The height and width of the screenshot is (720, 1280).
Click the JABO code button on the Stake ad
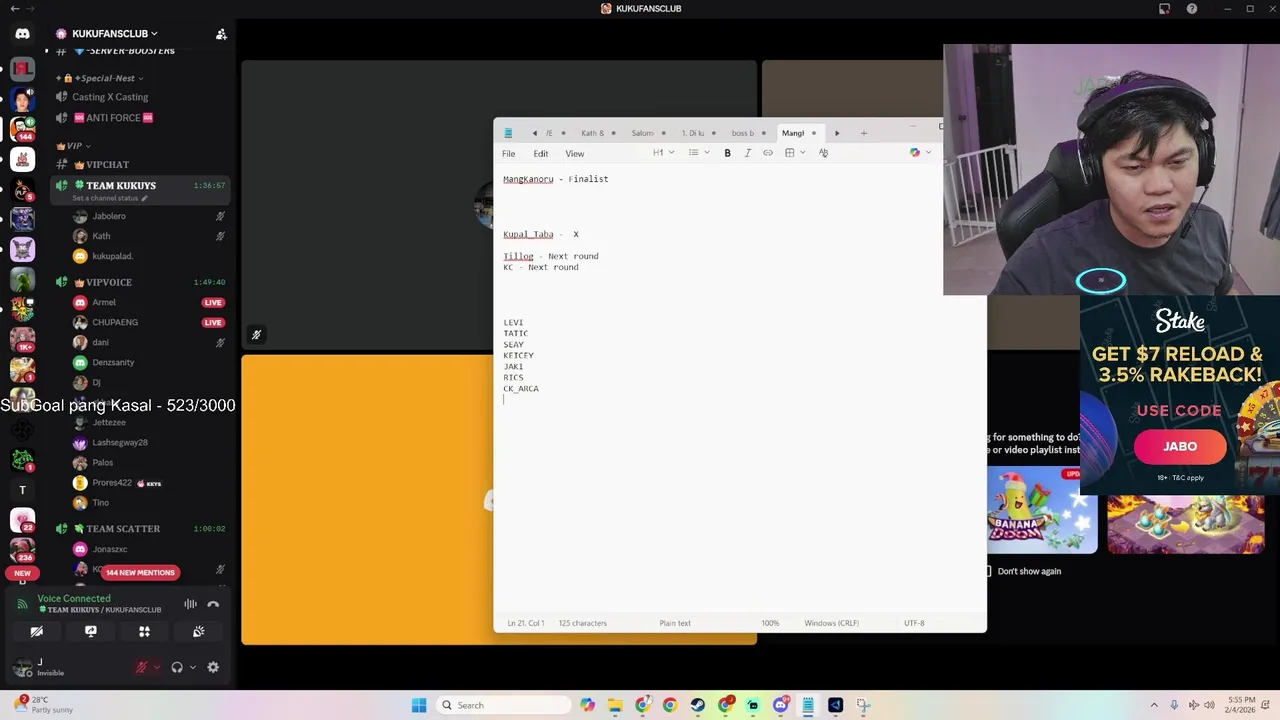click(x=1180, y=446)
